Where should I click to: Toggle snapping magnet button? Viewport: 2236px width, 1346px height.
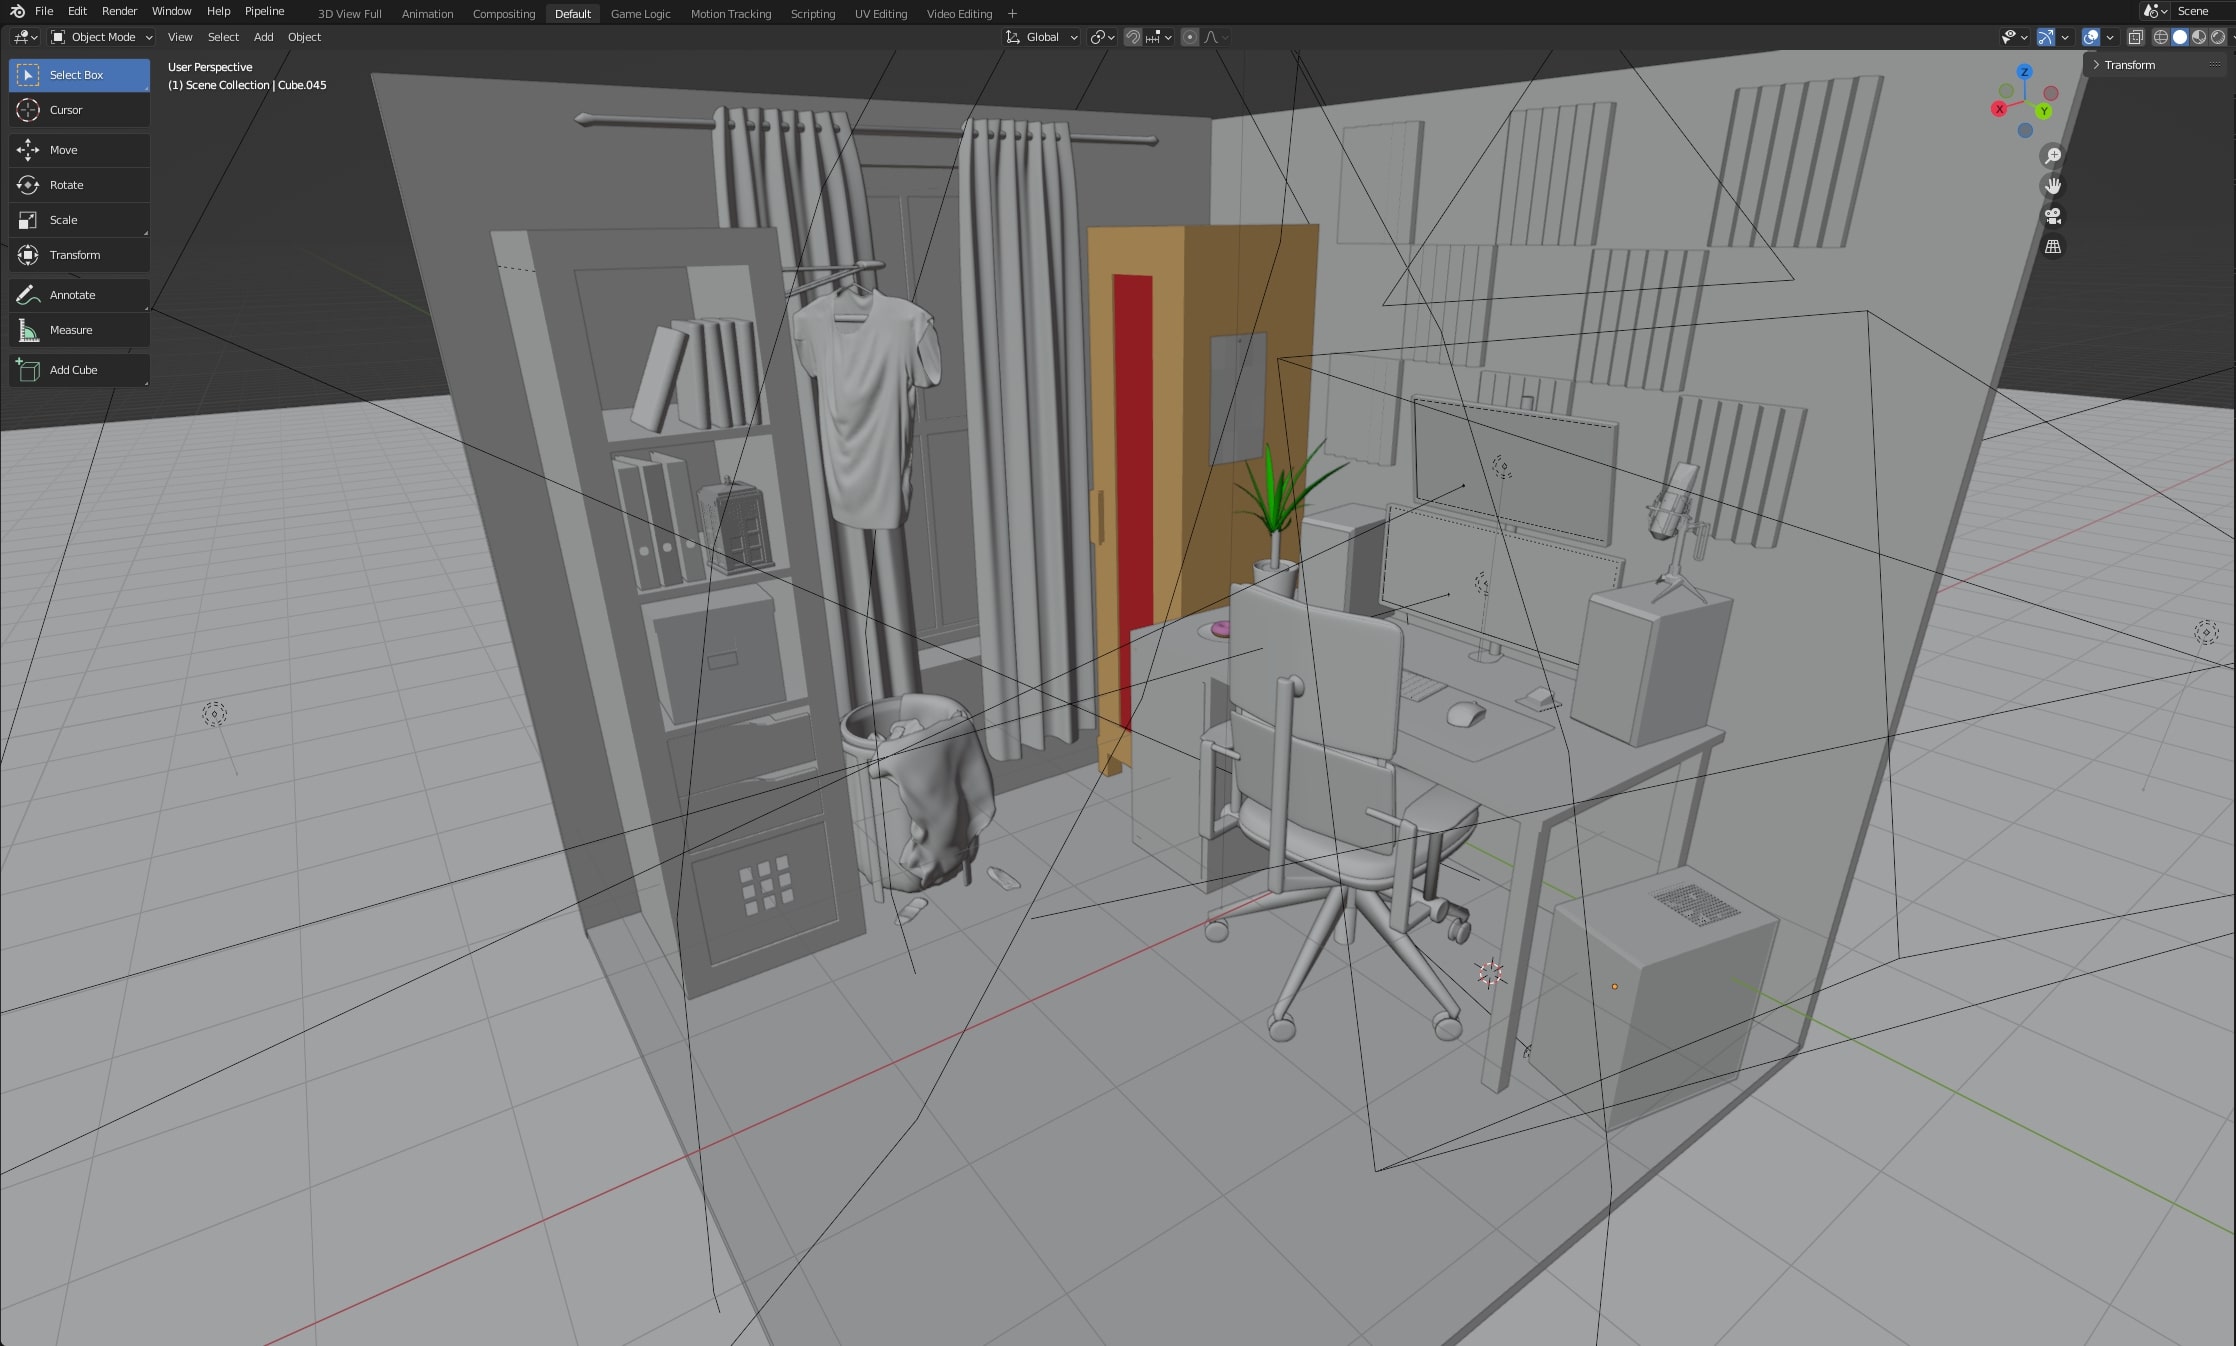pyautogui.click(x=1133, y=37)
